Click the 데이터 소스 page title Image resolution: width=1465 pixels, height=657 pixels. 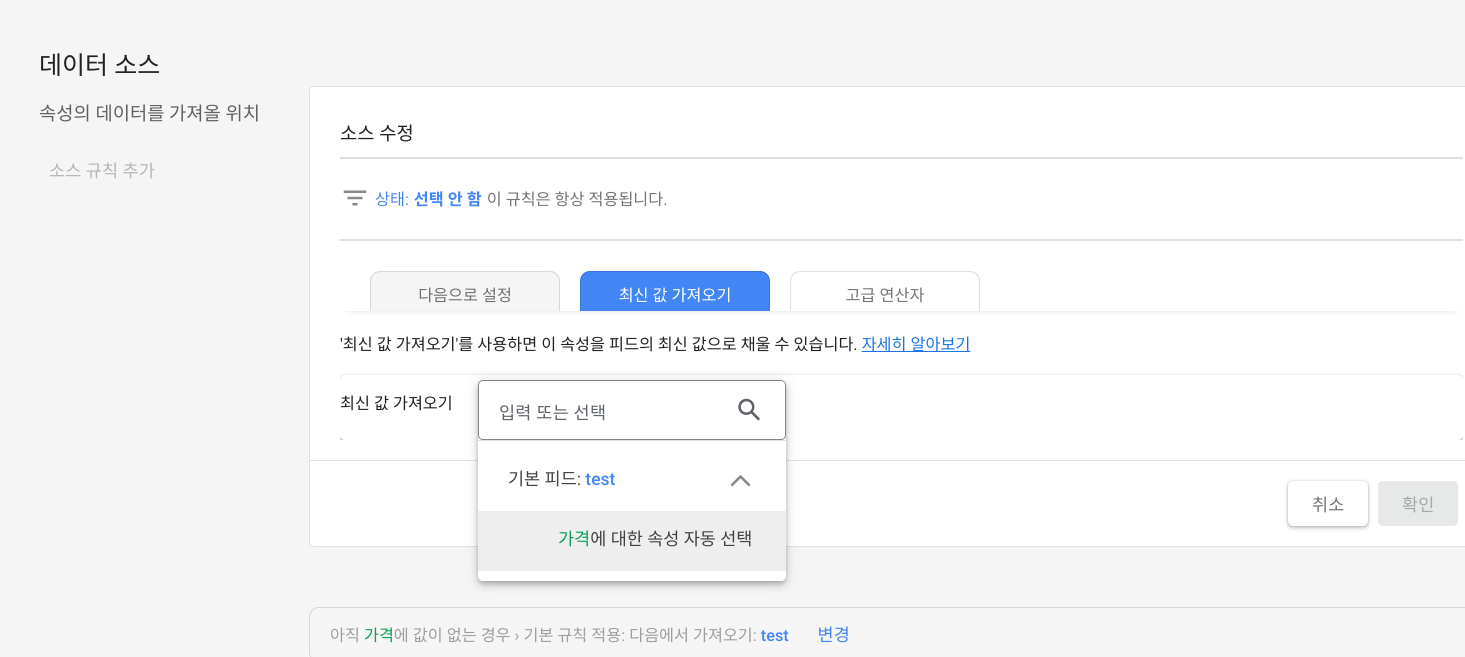pyautogui.click(x=100, y=65)
